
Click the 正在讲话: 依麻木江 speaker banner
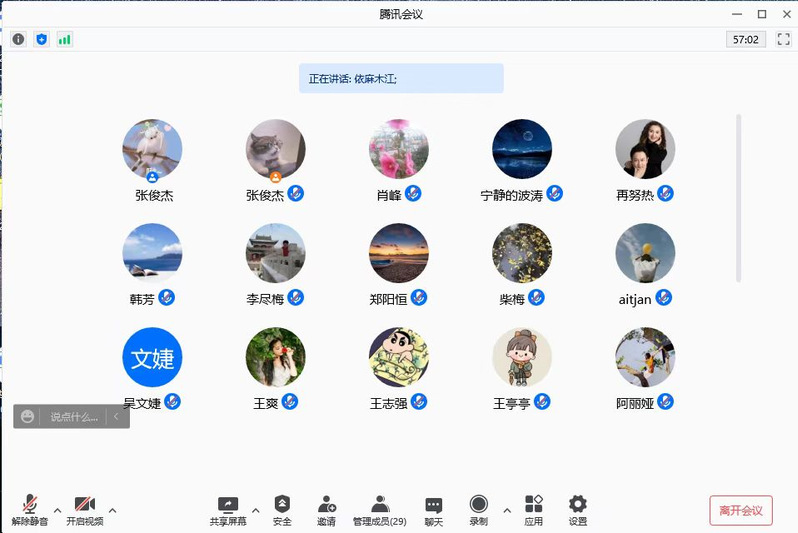point(401,78)
